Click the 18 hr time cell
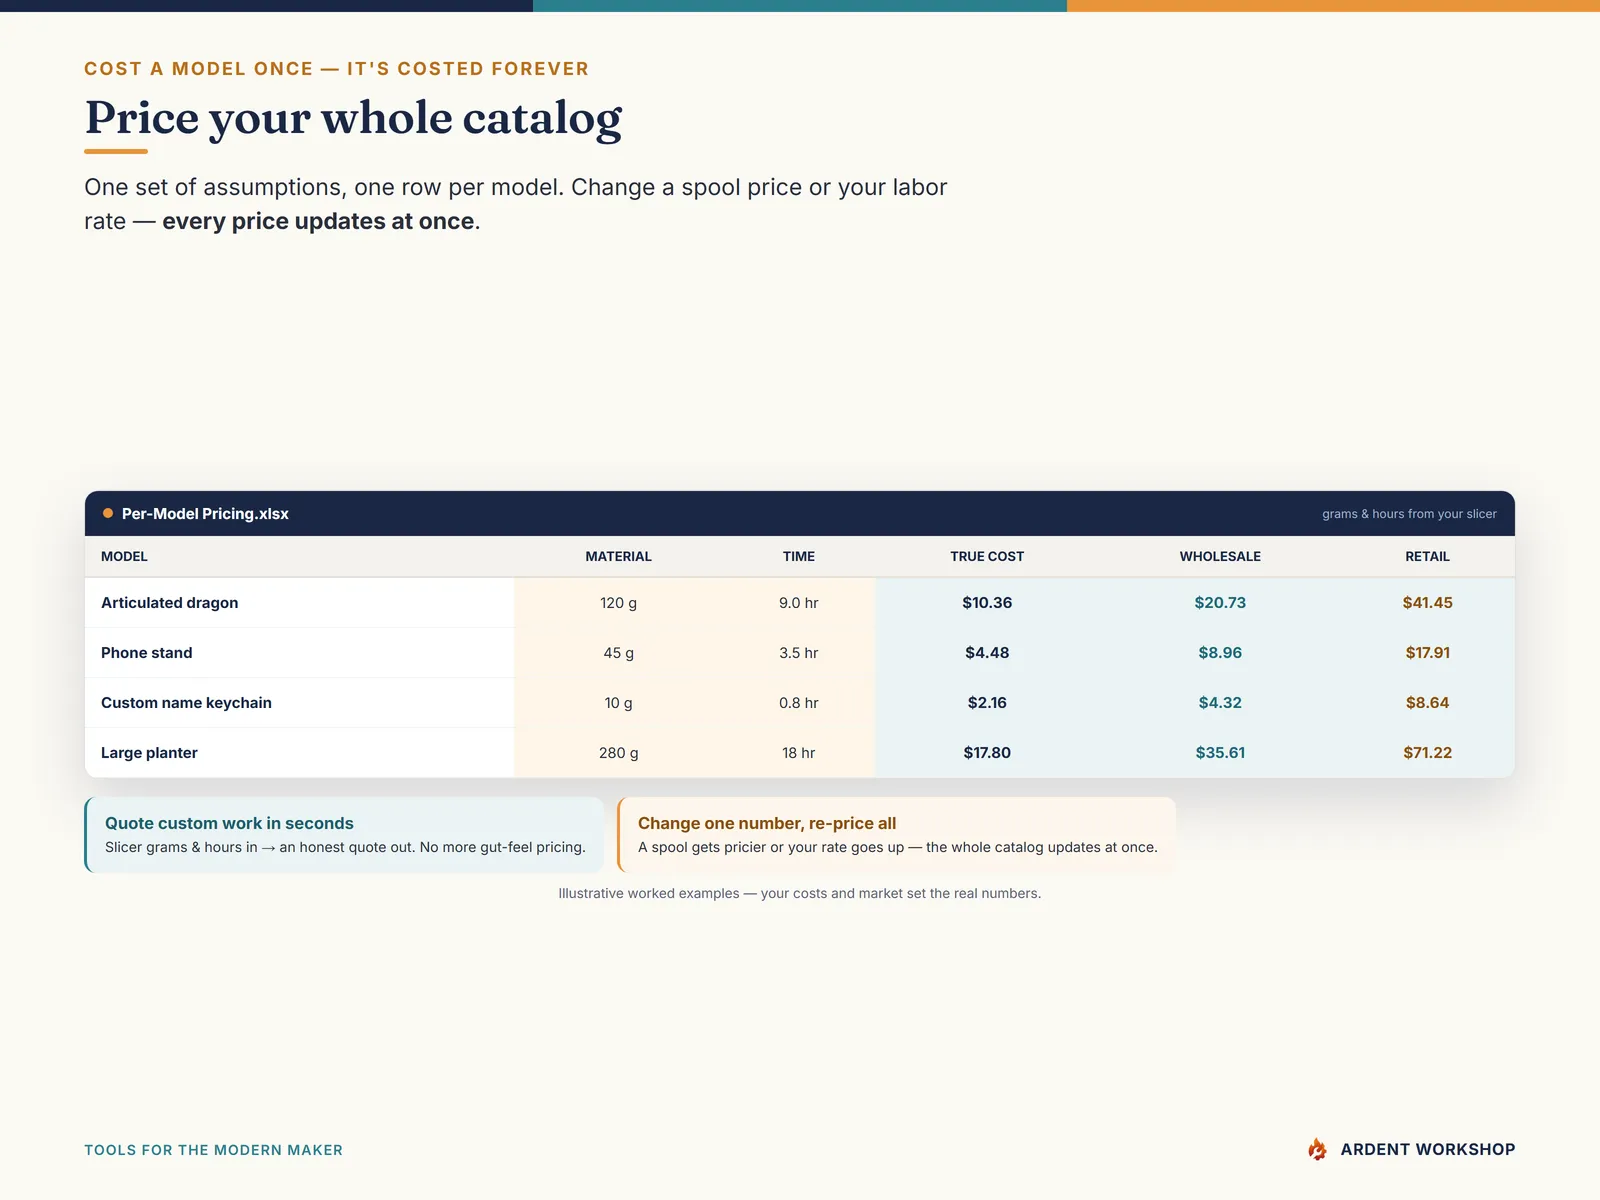This screenshot has width=1600, height=1200. click(799, 752)
